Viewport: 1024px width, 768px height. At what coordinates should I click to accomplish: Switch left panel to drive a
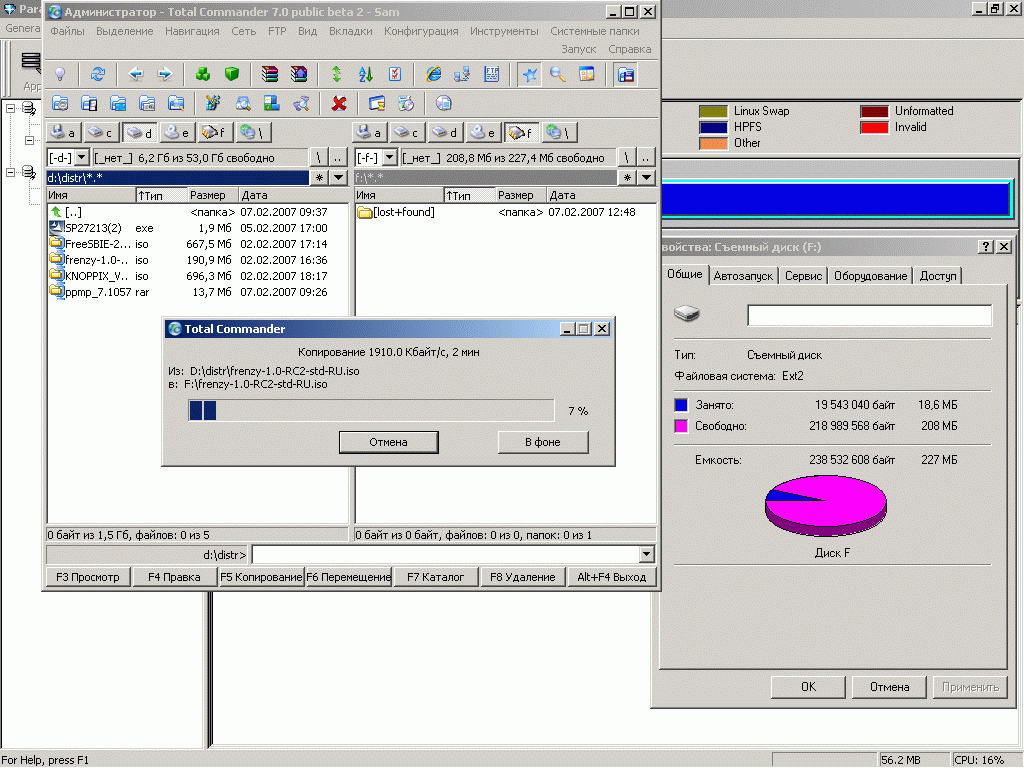63,133
